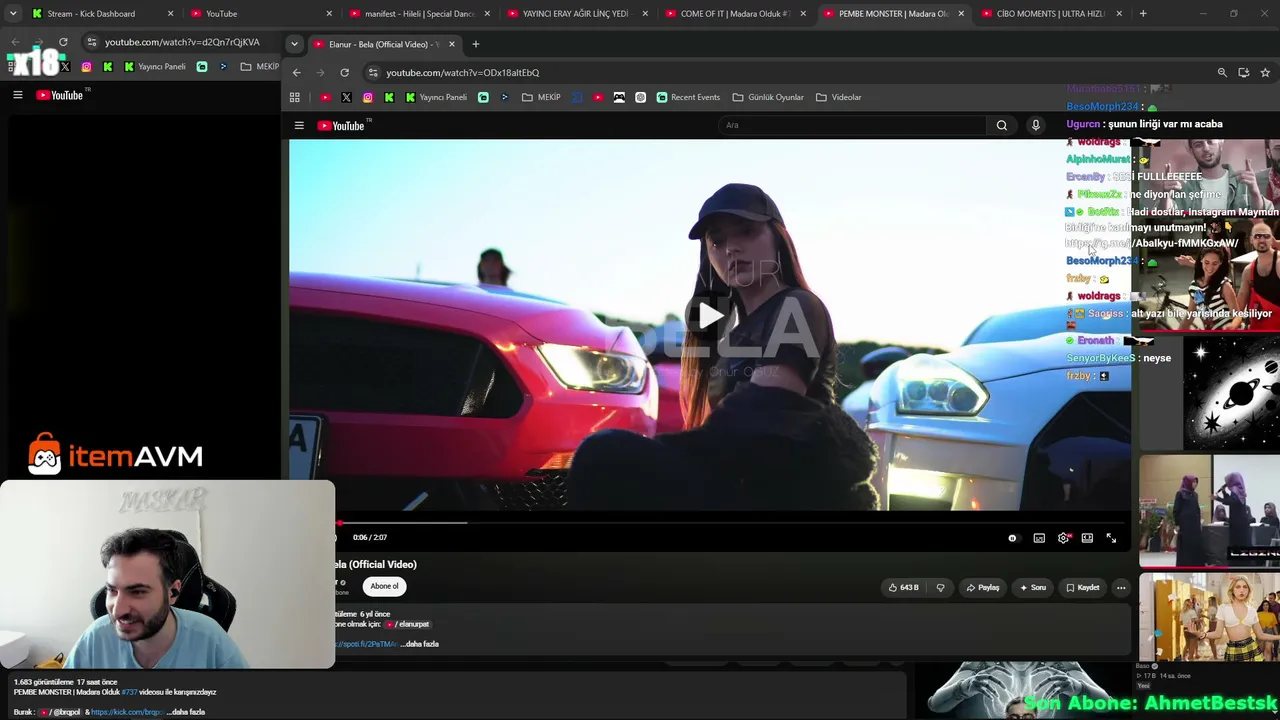Screen dimensions: 1280x720
Task: Toggle subtitles in the video player
Action: pyautogui.click(x=1039, y=538)
